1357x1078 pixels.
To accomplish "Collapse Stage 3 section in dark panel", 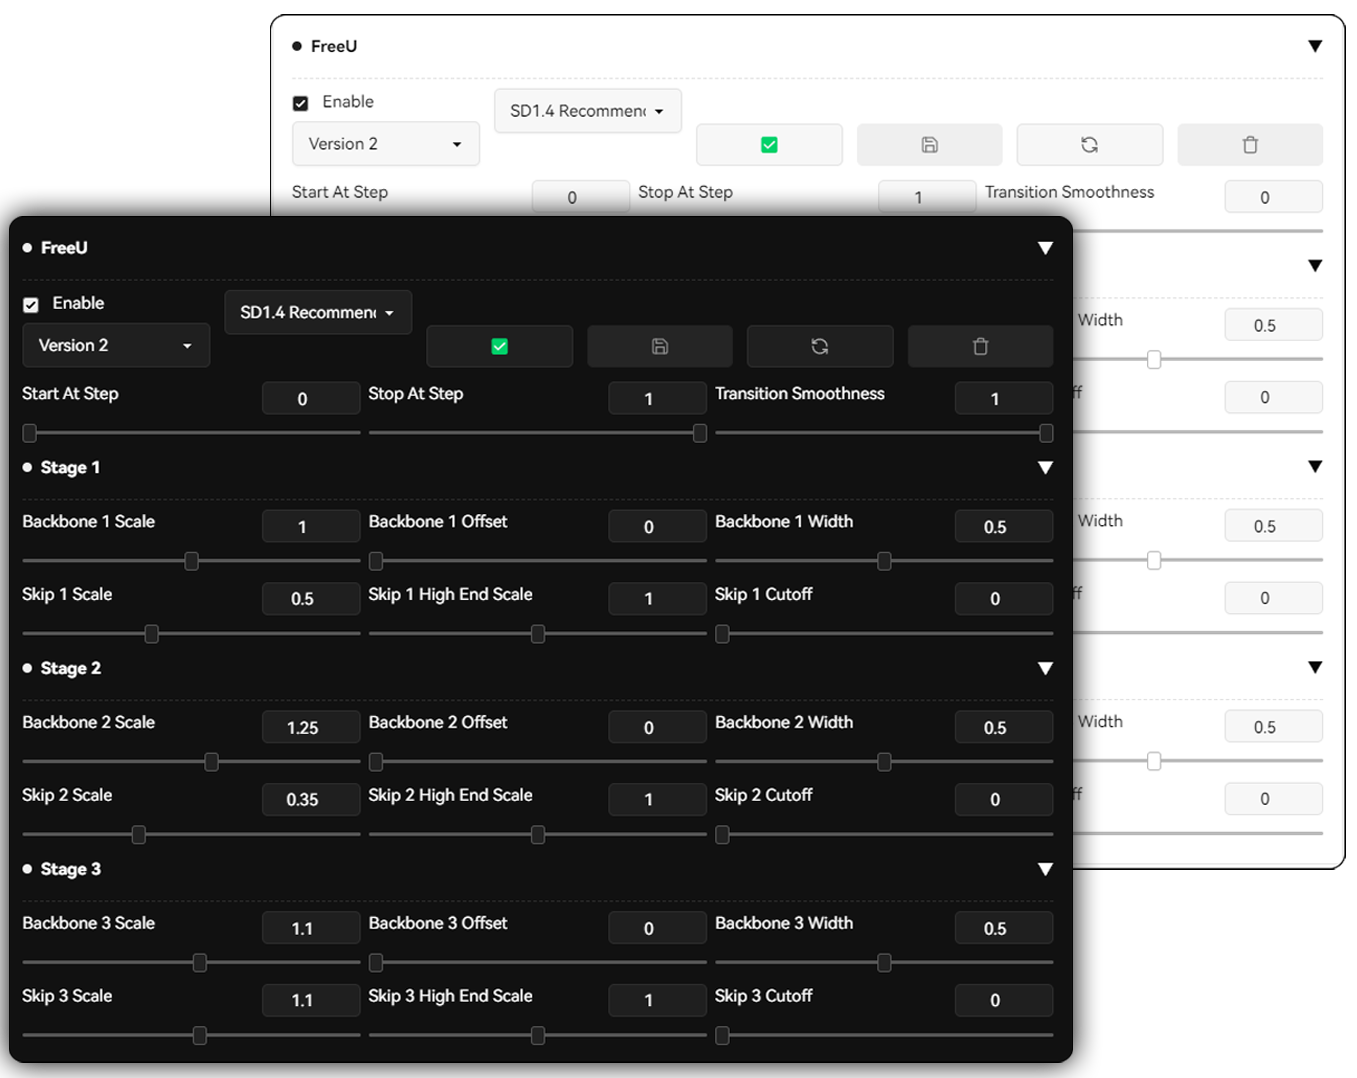I will tap(1045, 870).
